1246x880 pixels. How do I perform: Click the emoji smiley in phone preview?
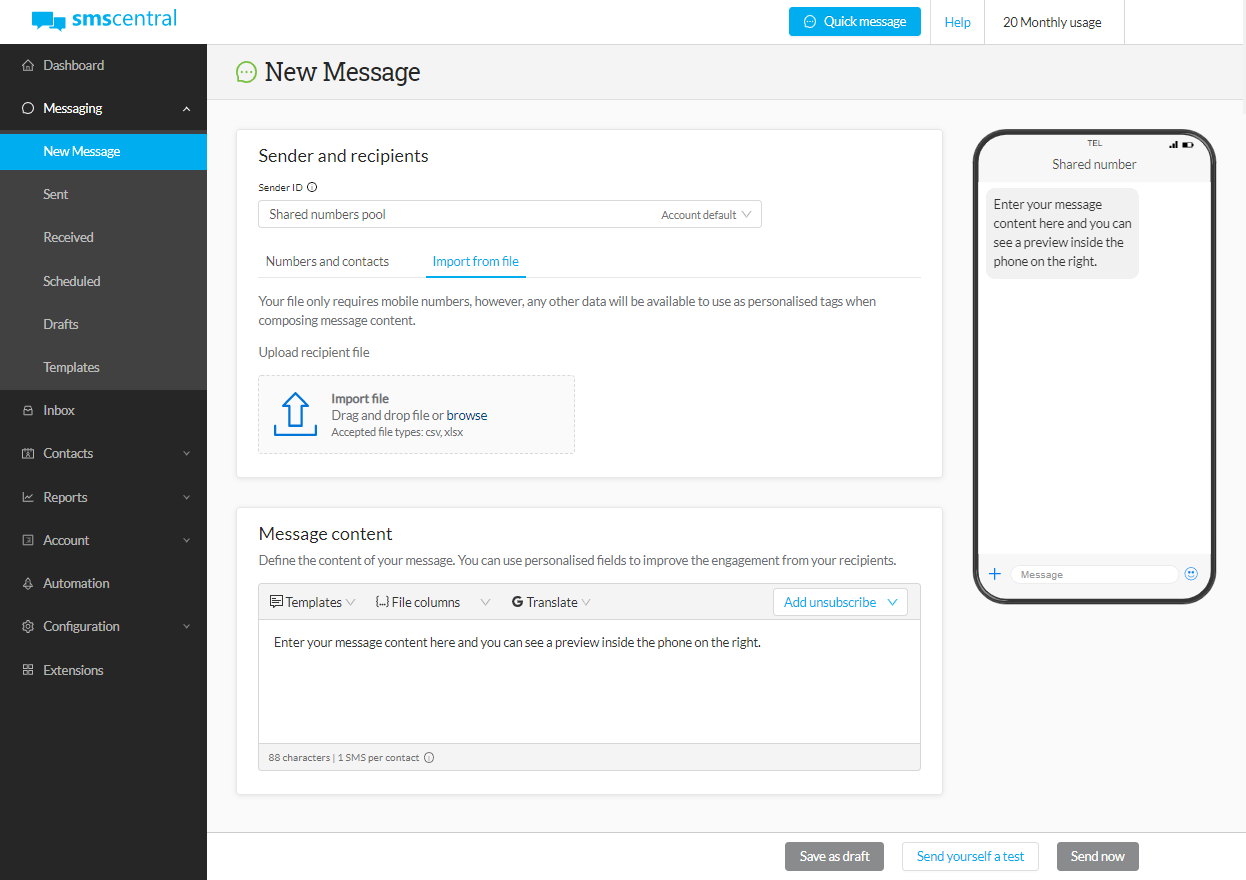[x=1191, y=574]
